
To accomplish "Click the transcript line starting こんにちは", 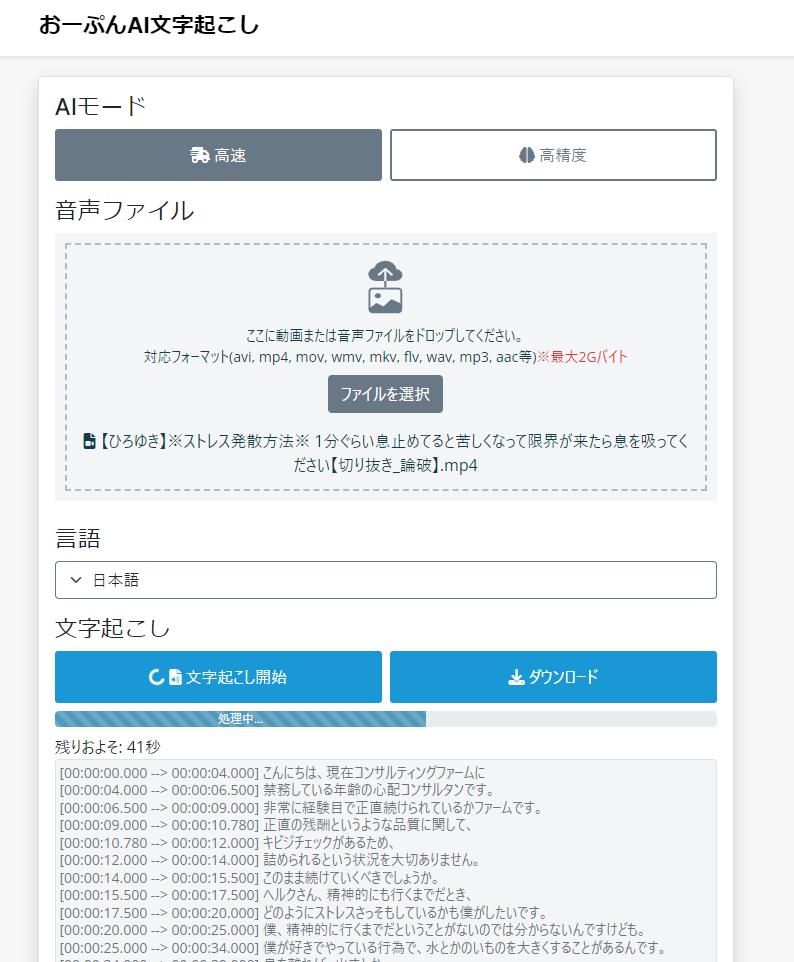I will tap(272, 772).
